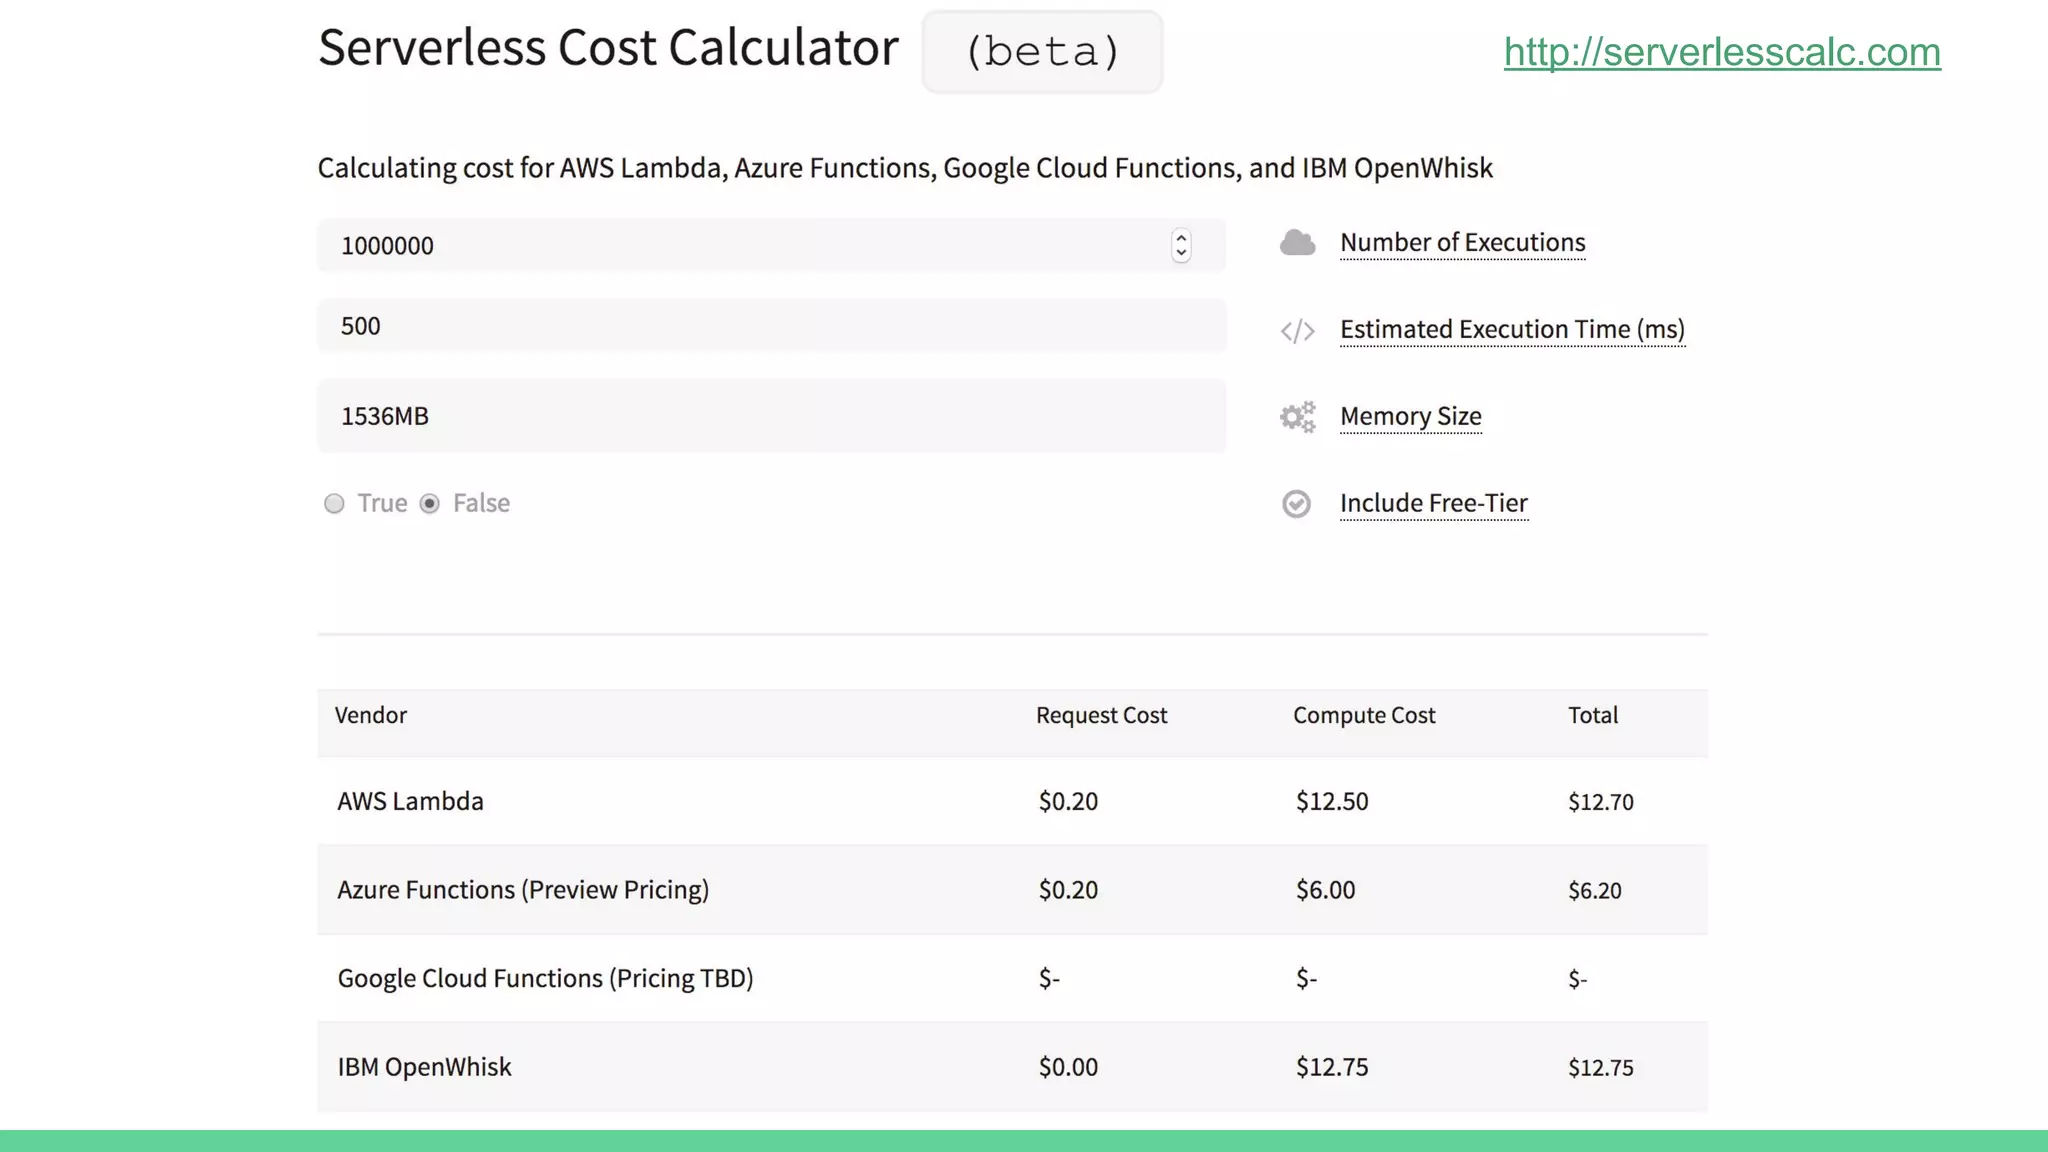The height and width of the screenshot is (1152, 2048).
Task: Click the cloud icon beside Number of Executions
Action: click(x=1297, y=243)
